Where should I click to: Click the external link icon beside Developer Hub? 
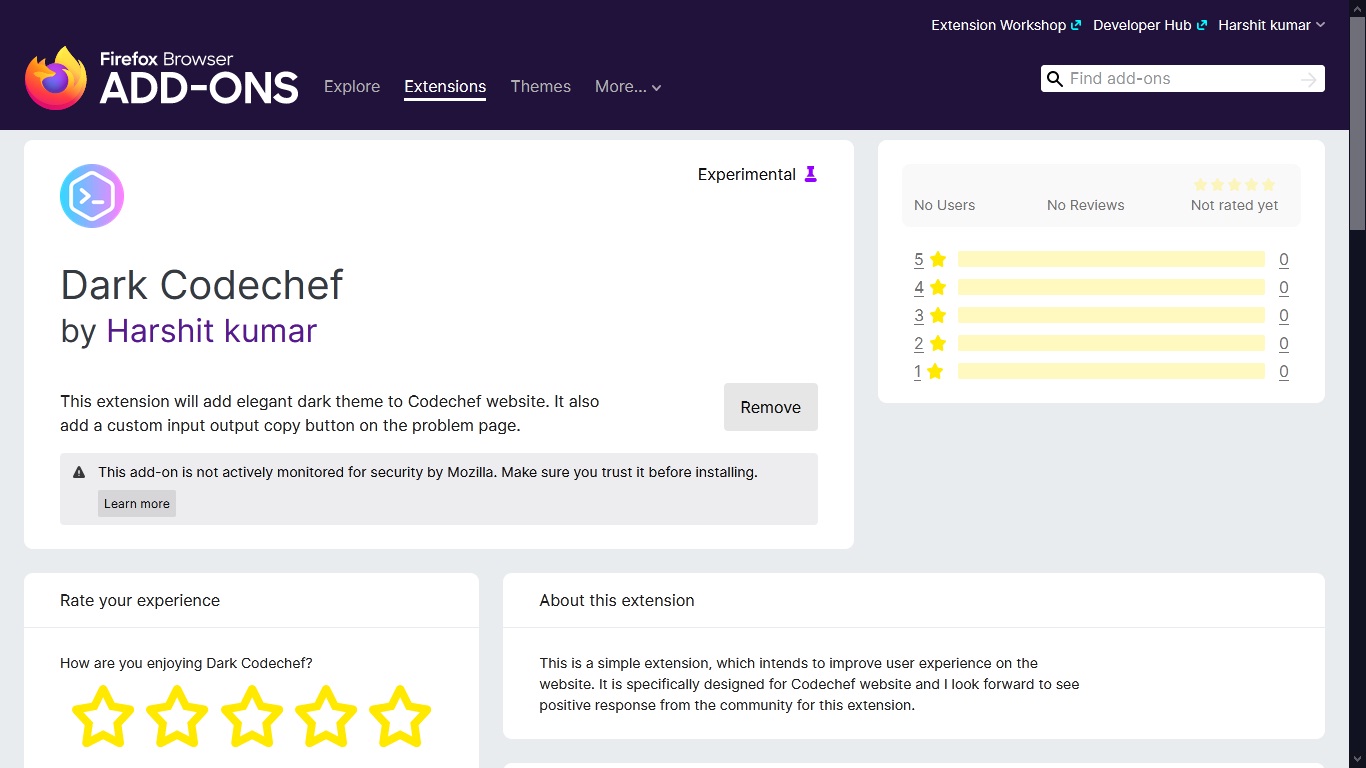1202,25
